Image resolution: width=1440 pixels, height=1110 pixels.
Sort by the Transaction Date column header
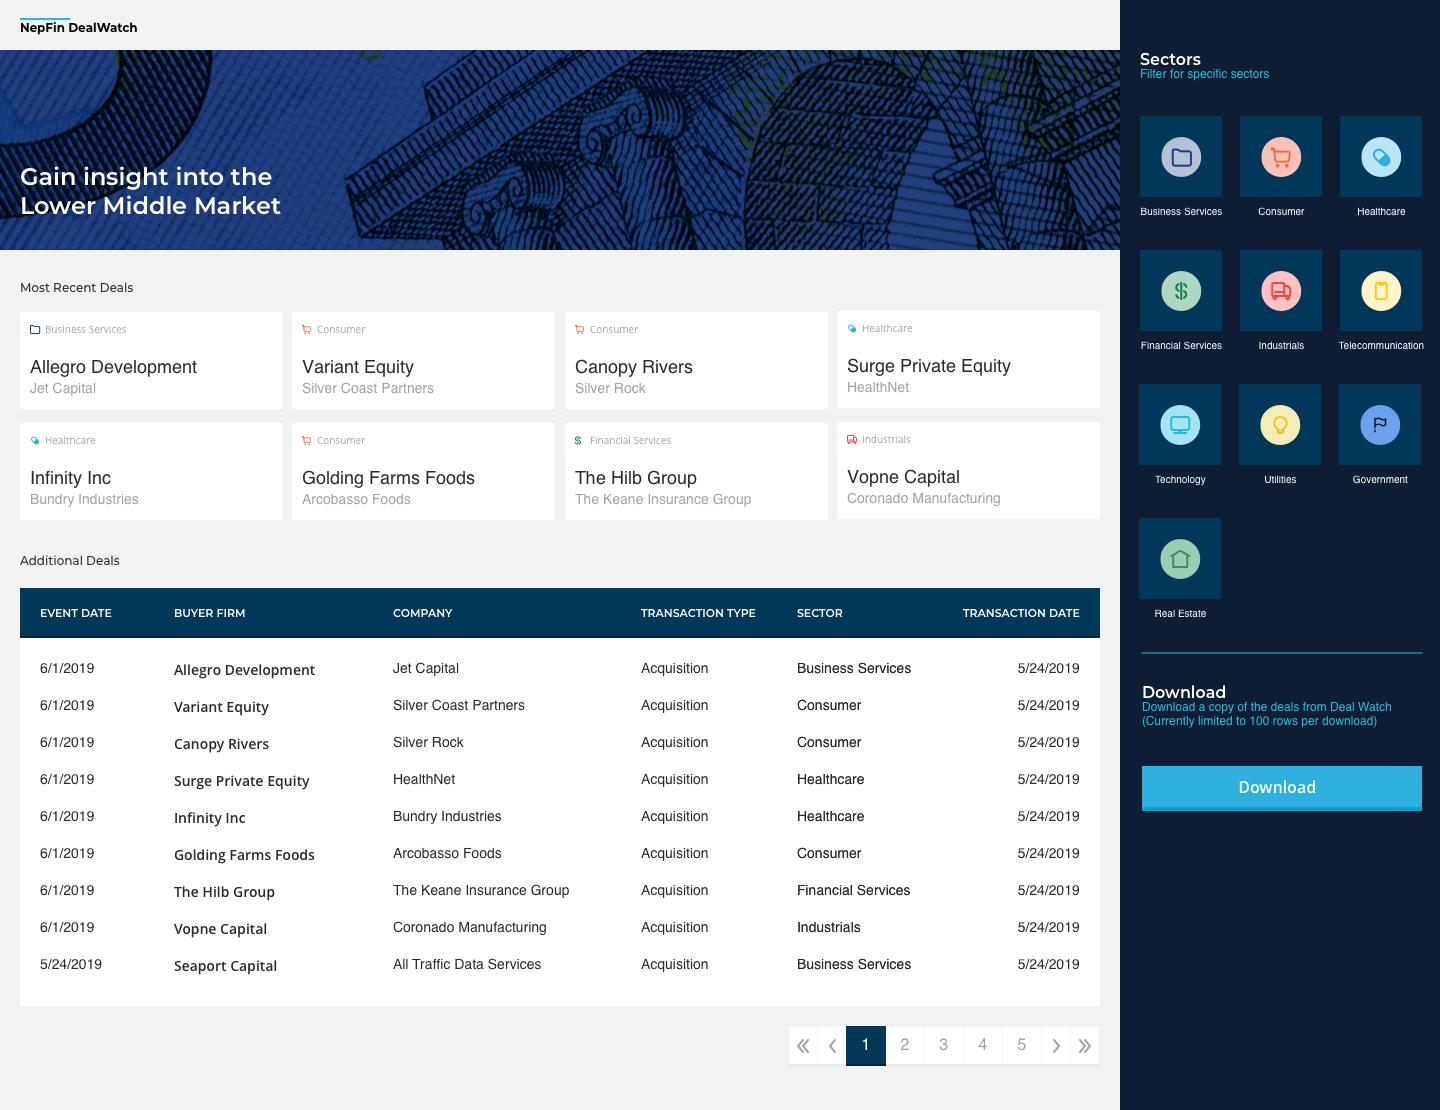[x=1021, y=613]
